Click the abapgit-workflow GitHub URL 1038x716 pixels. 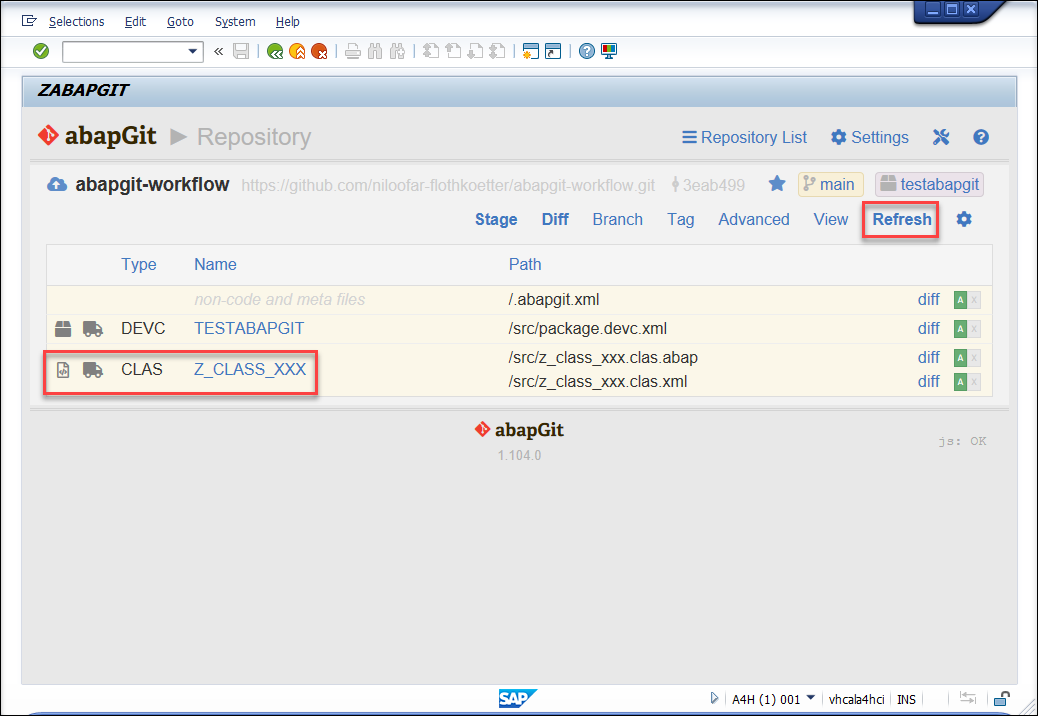tap(448, 185)
